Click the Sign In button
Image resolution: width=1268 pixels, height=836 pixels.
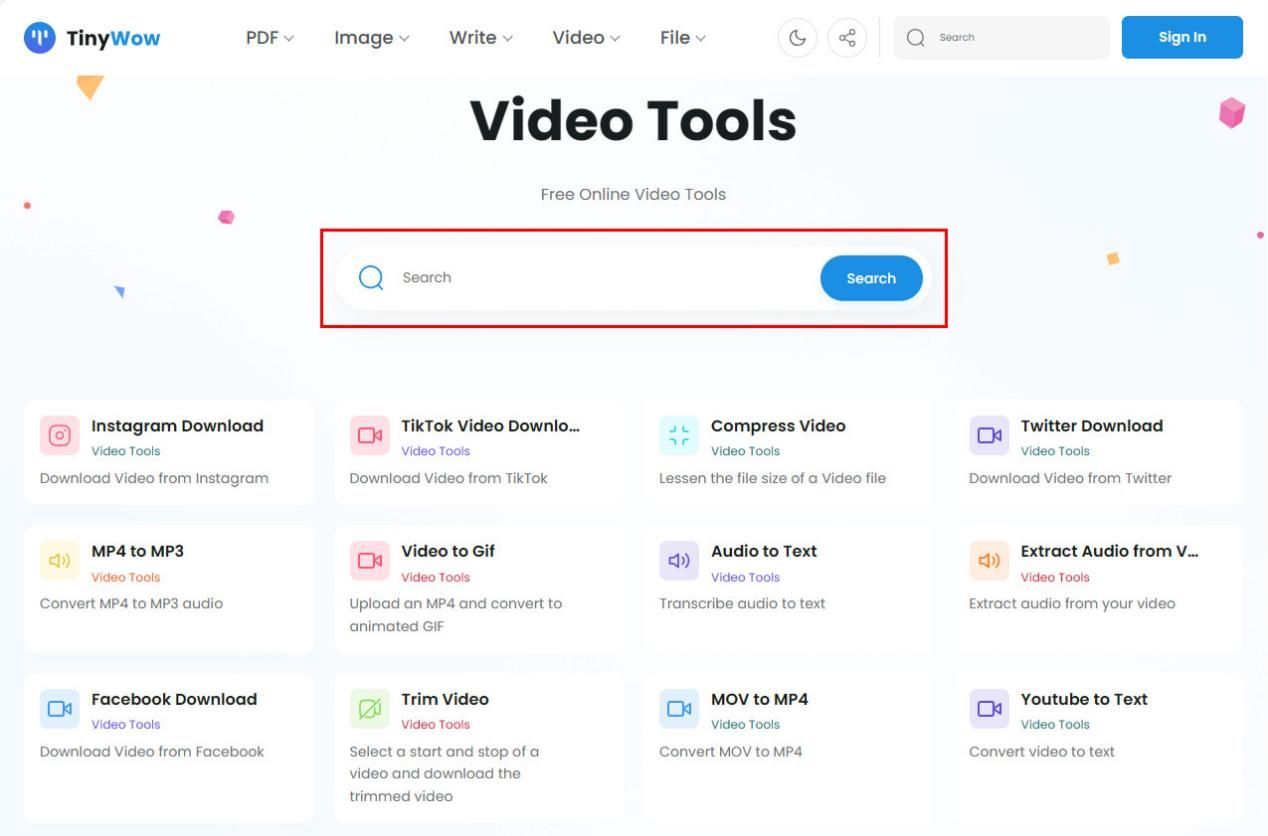tap(1182, 37)
